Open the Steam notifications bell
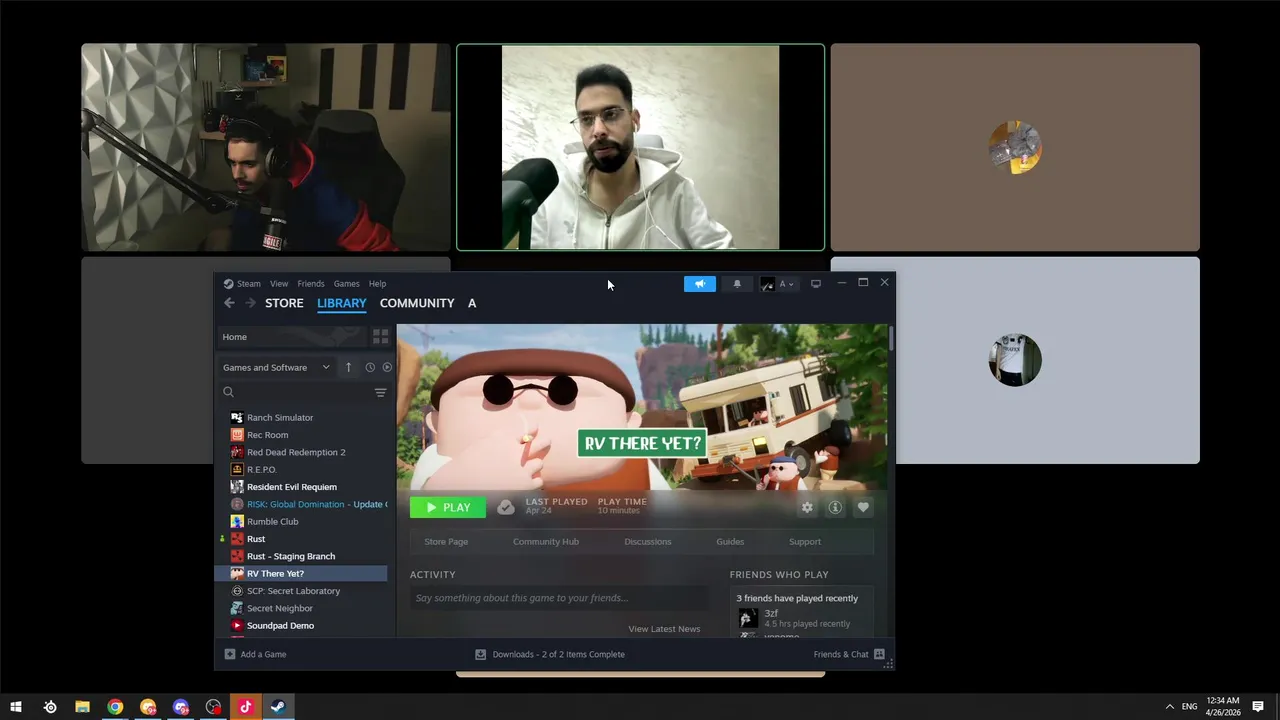Screen dimensions: 1280x720 (737, 284)
